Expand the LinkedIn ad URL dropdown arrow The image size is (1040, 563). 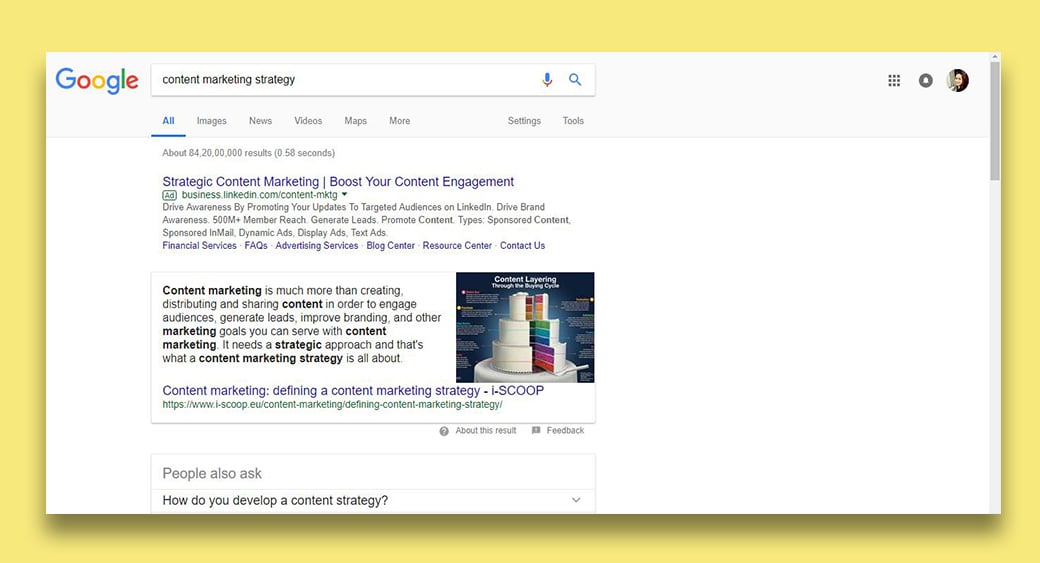tap(345, 195)
